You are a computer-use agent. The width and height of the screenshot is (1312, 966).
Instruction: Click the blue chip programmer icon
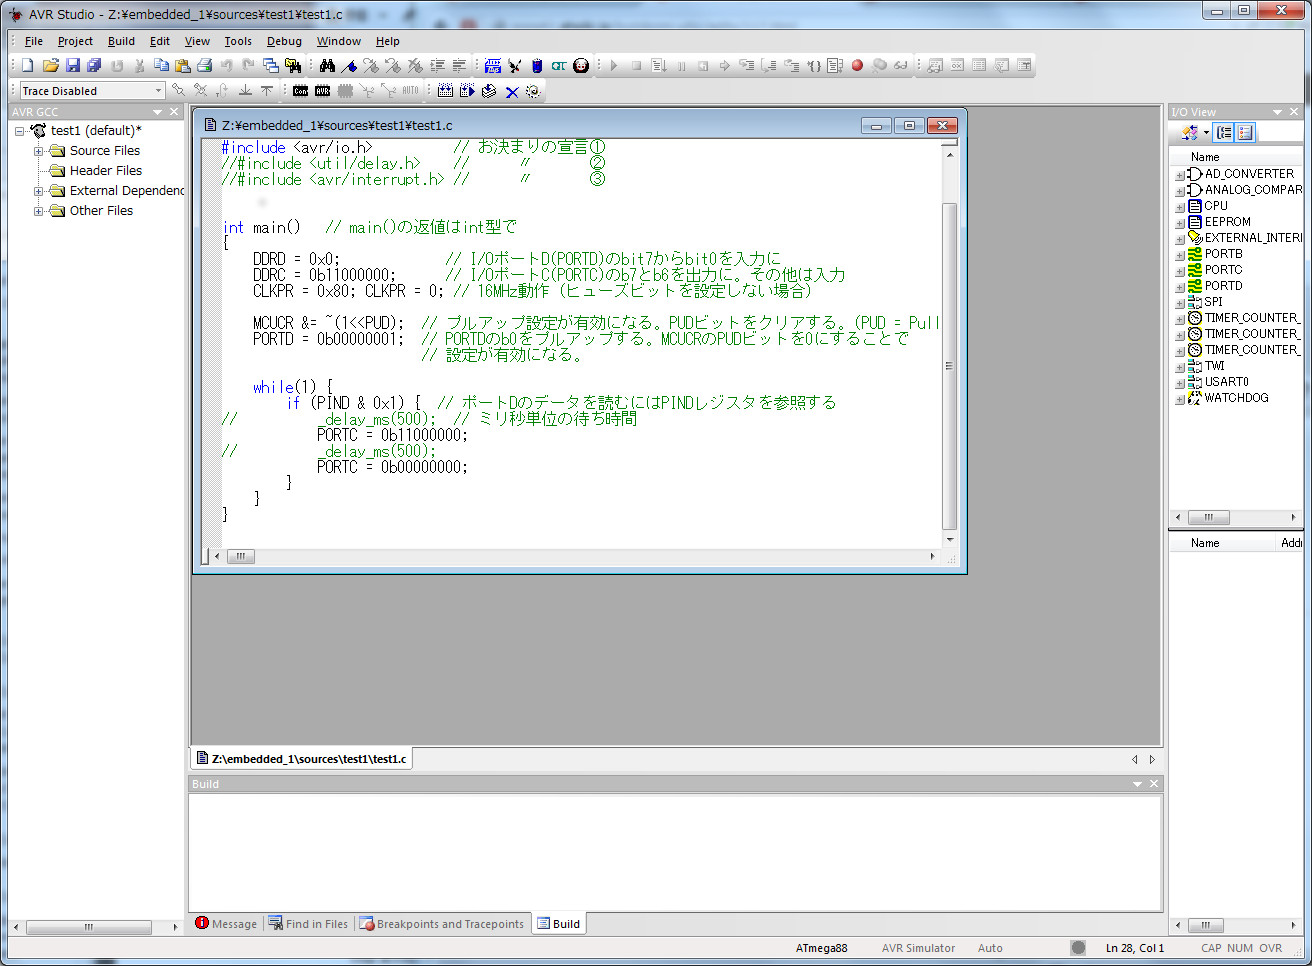[x=537, y=65]
